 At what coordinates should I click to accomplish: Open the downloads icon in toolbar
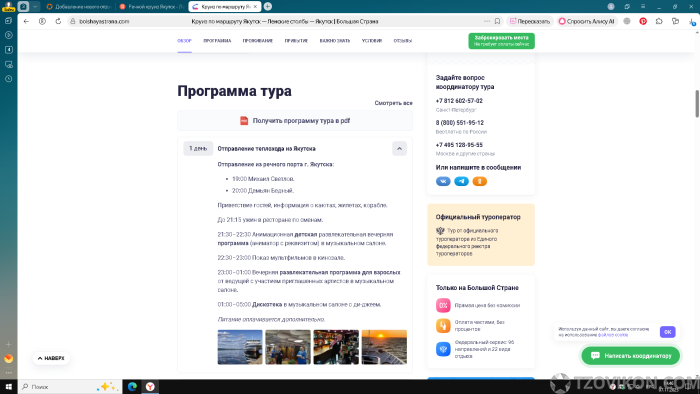click(x=692, y=21)
